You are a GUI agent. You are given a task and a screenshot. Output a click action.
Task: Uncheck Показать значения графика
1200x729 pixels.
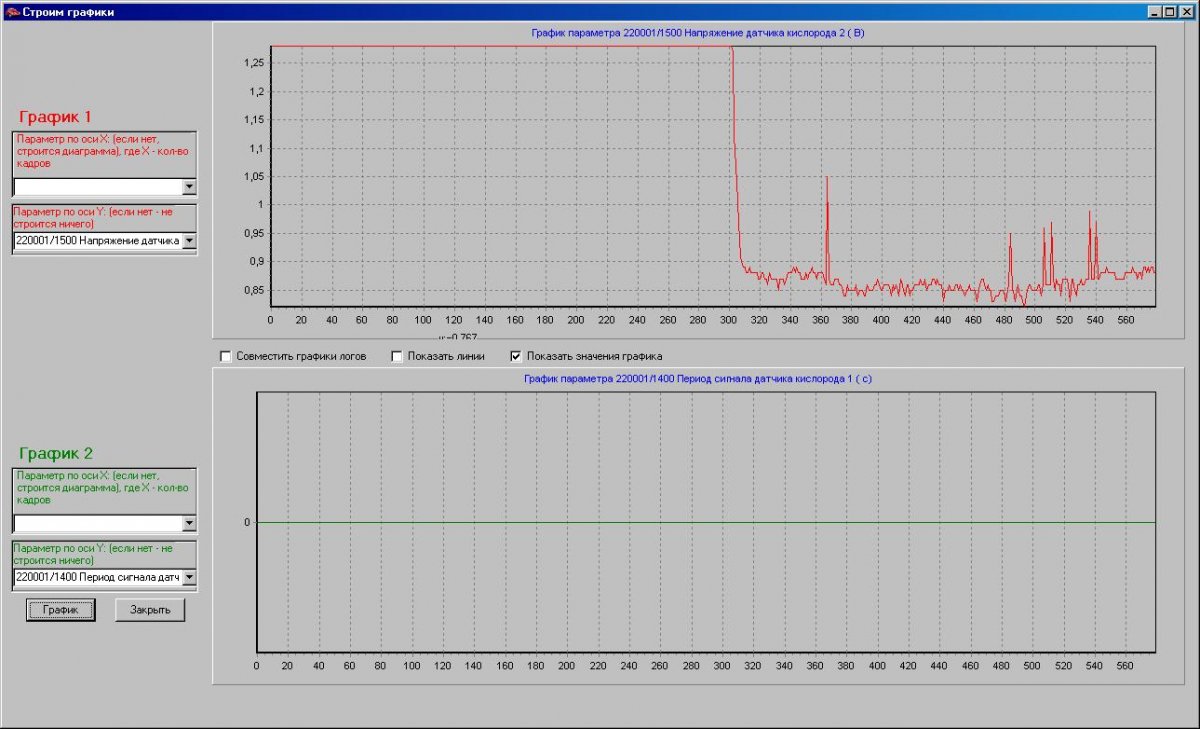[517, 356]
